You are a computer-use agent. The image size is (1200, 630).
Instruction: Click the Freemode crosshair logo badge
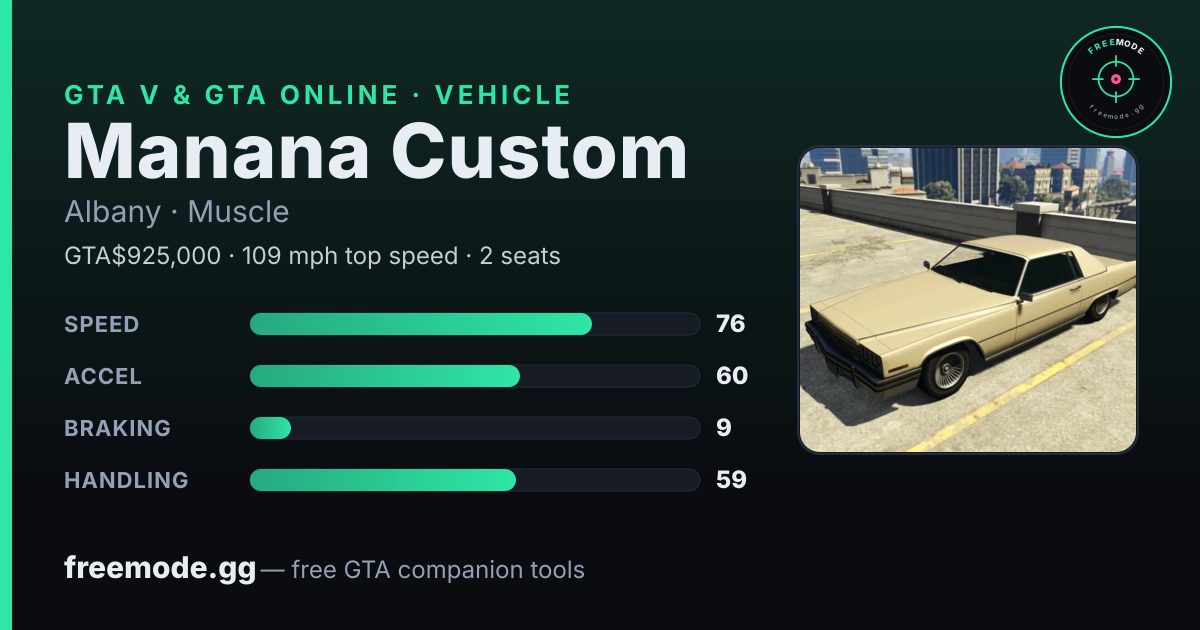1115,81
